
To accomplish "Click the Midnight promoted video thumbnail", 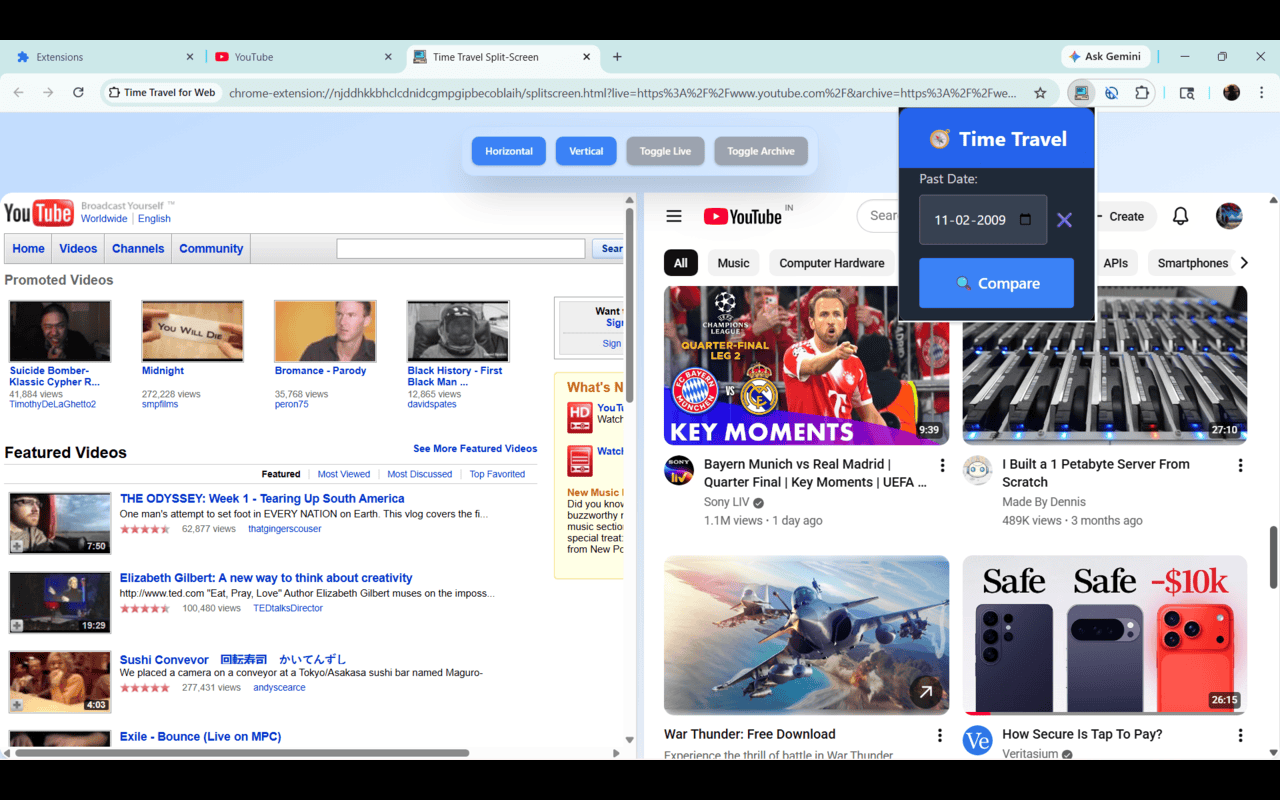I will (193, 331).
